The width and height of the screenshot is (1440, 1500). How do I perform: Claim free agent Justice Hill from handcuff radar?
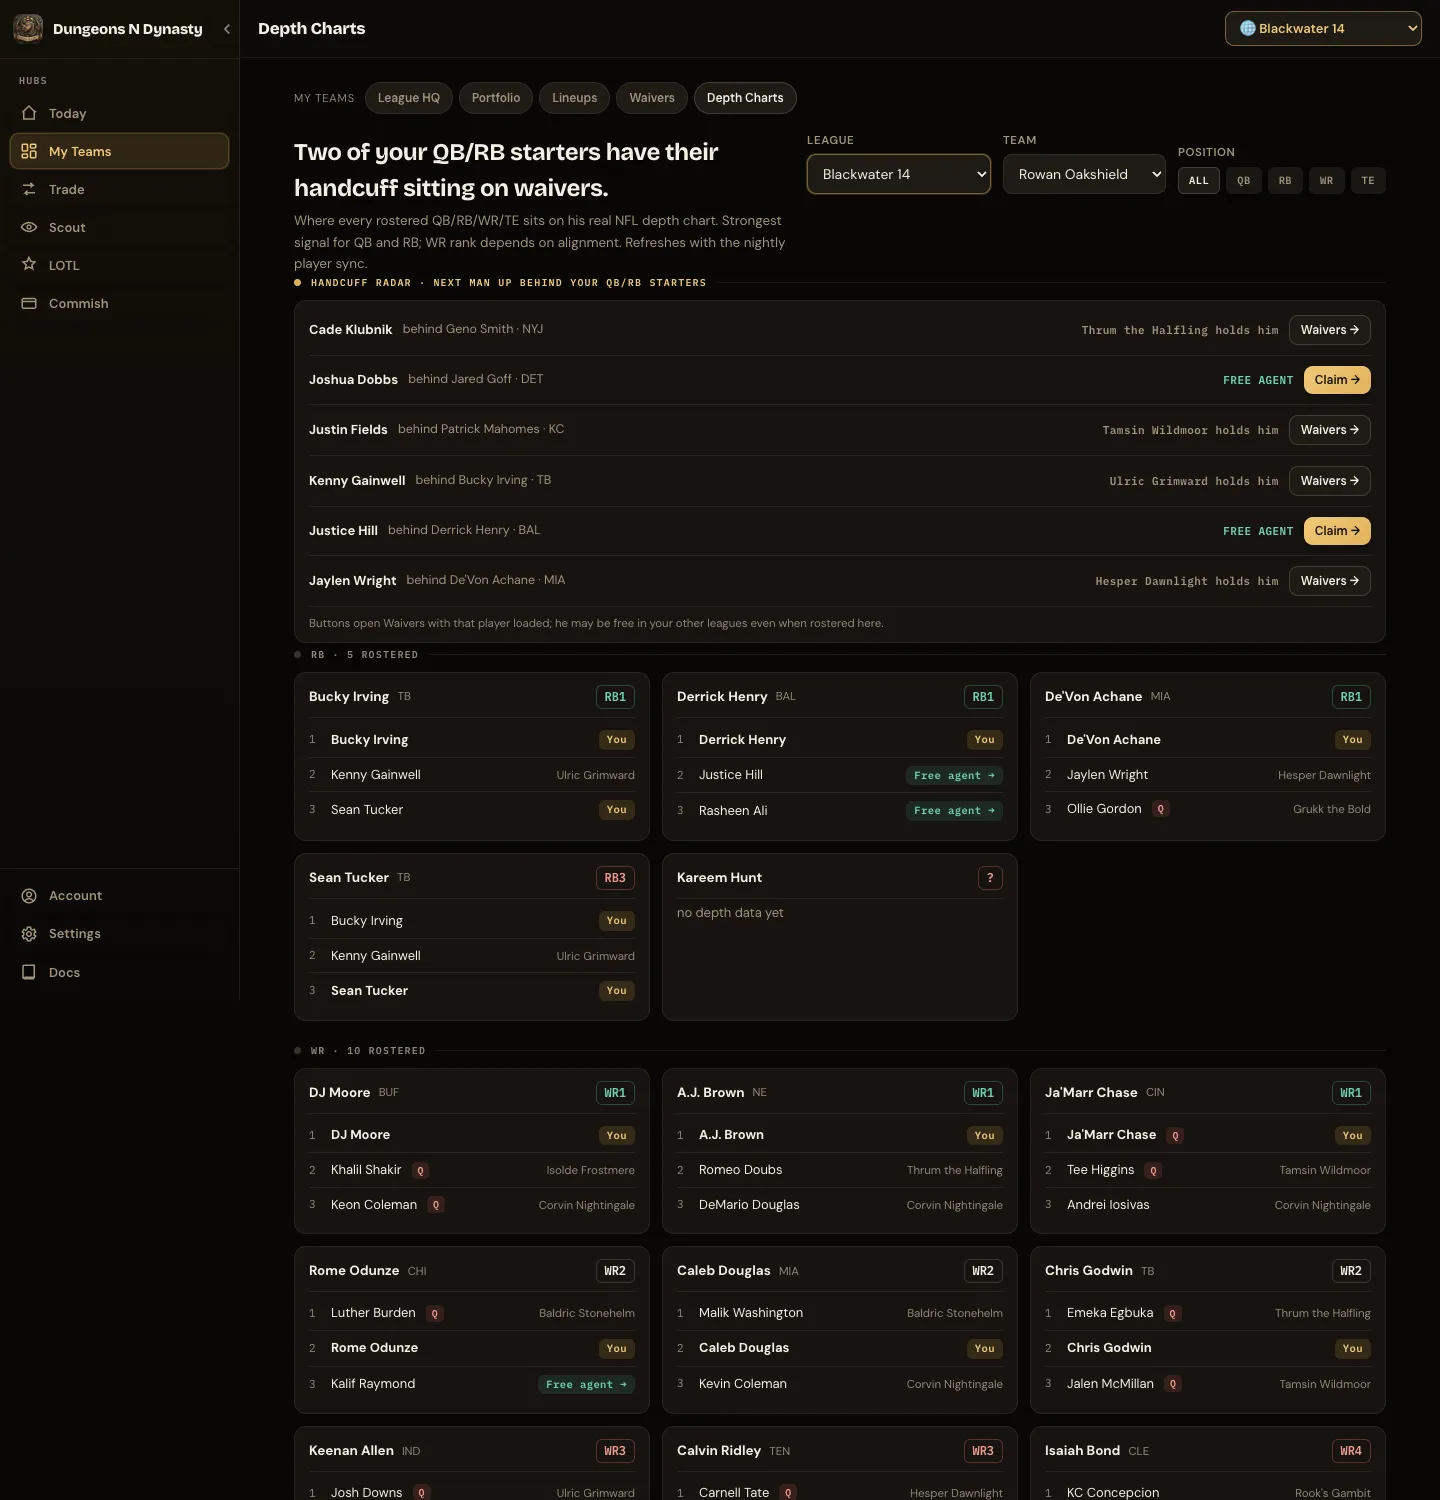coord(1337,531)
